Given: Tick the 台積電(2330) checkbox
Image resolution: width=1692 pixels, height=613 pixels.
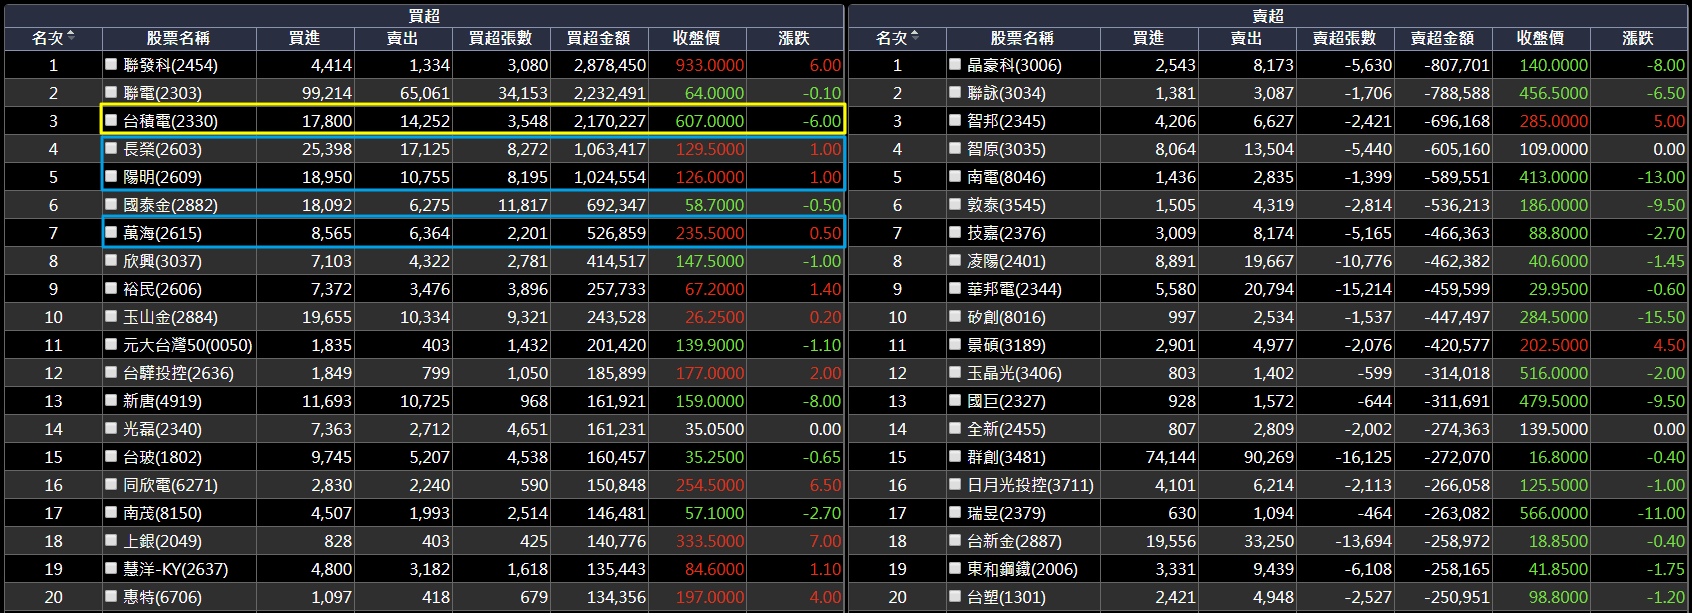Looking at the screenshot, I should [x=111, y=120].
